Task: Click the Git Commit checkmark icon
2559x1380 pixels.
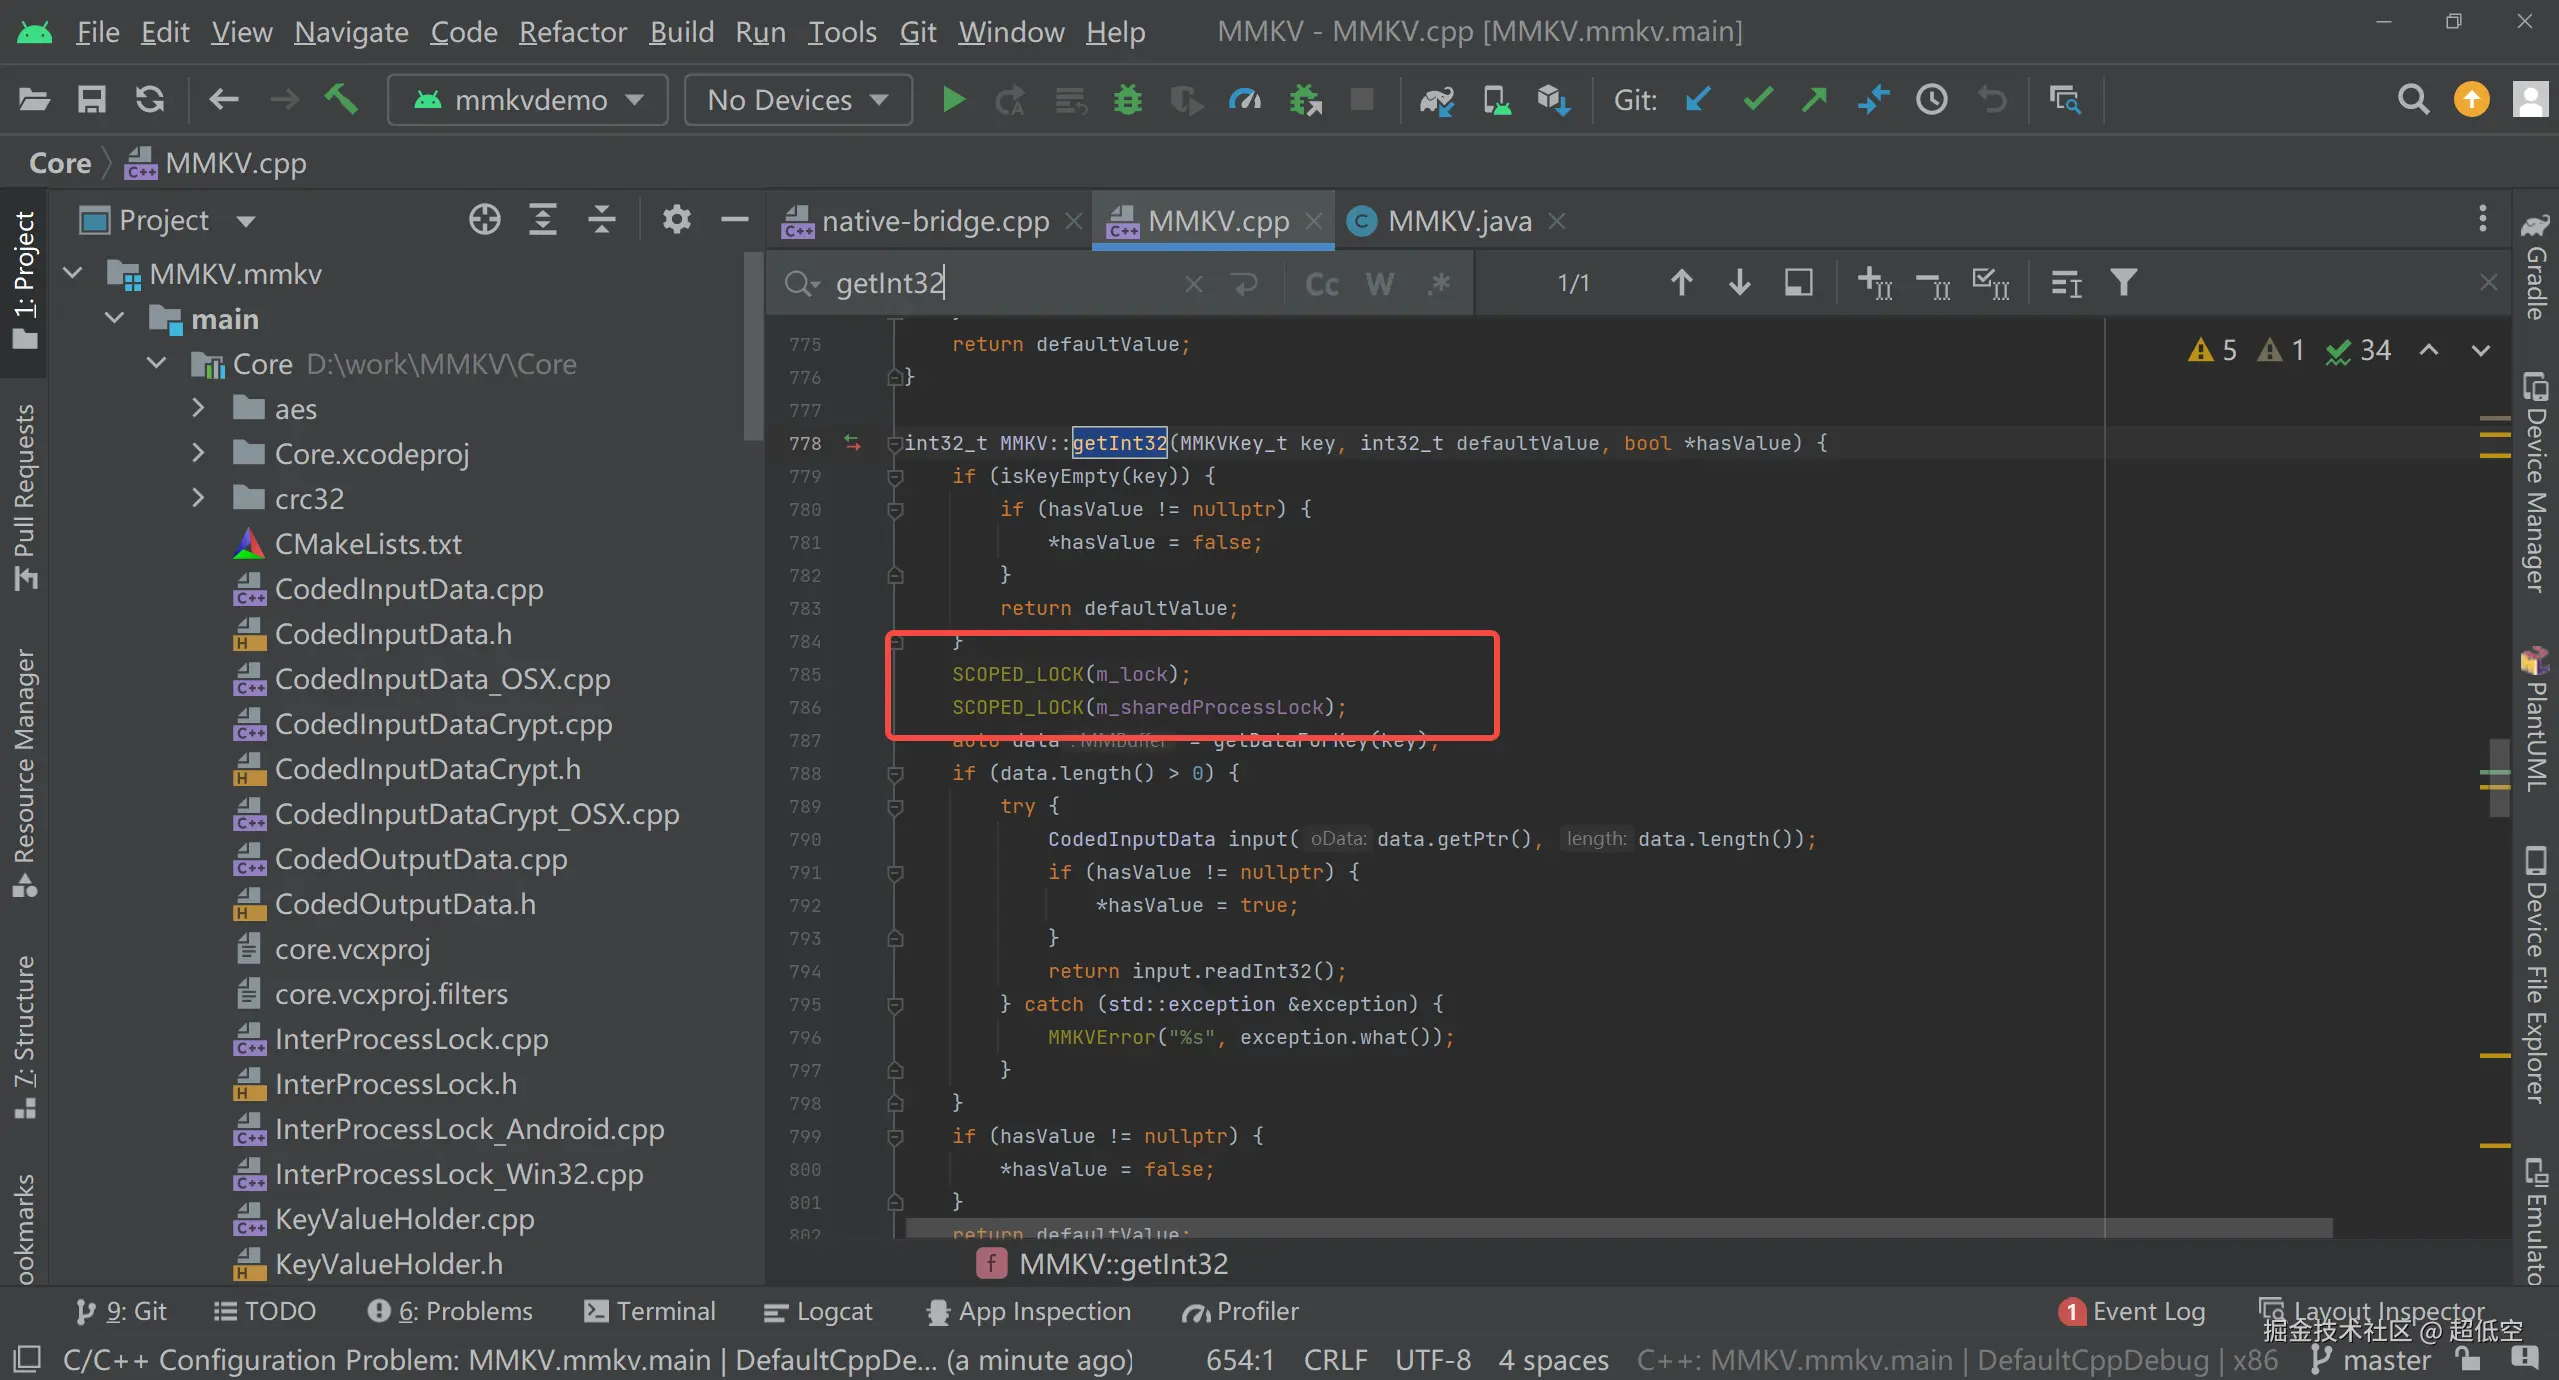Action: (1757, 100)
